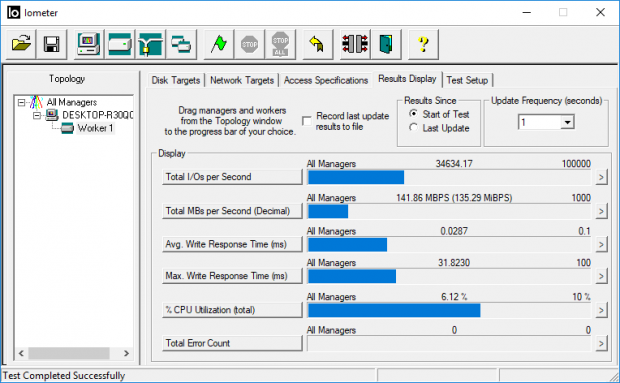
Task: Open test configuration file icon
Action: tap(21, 44)
